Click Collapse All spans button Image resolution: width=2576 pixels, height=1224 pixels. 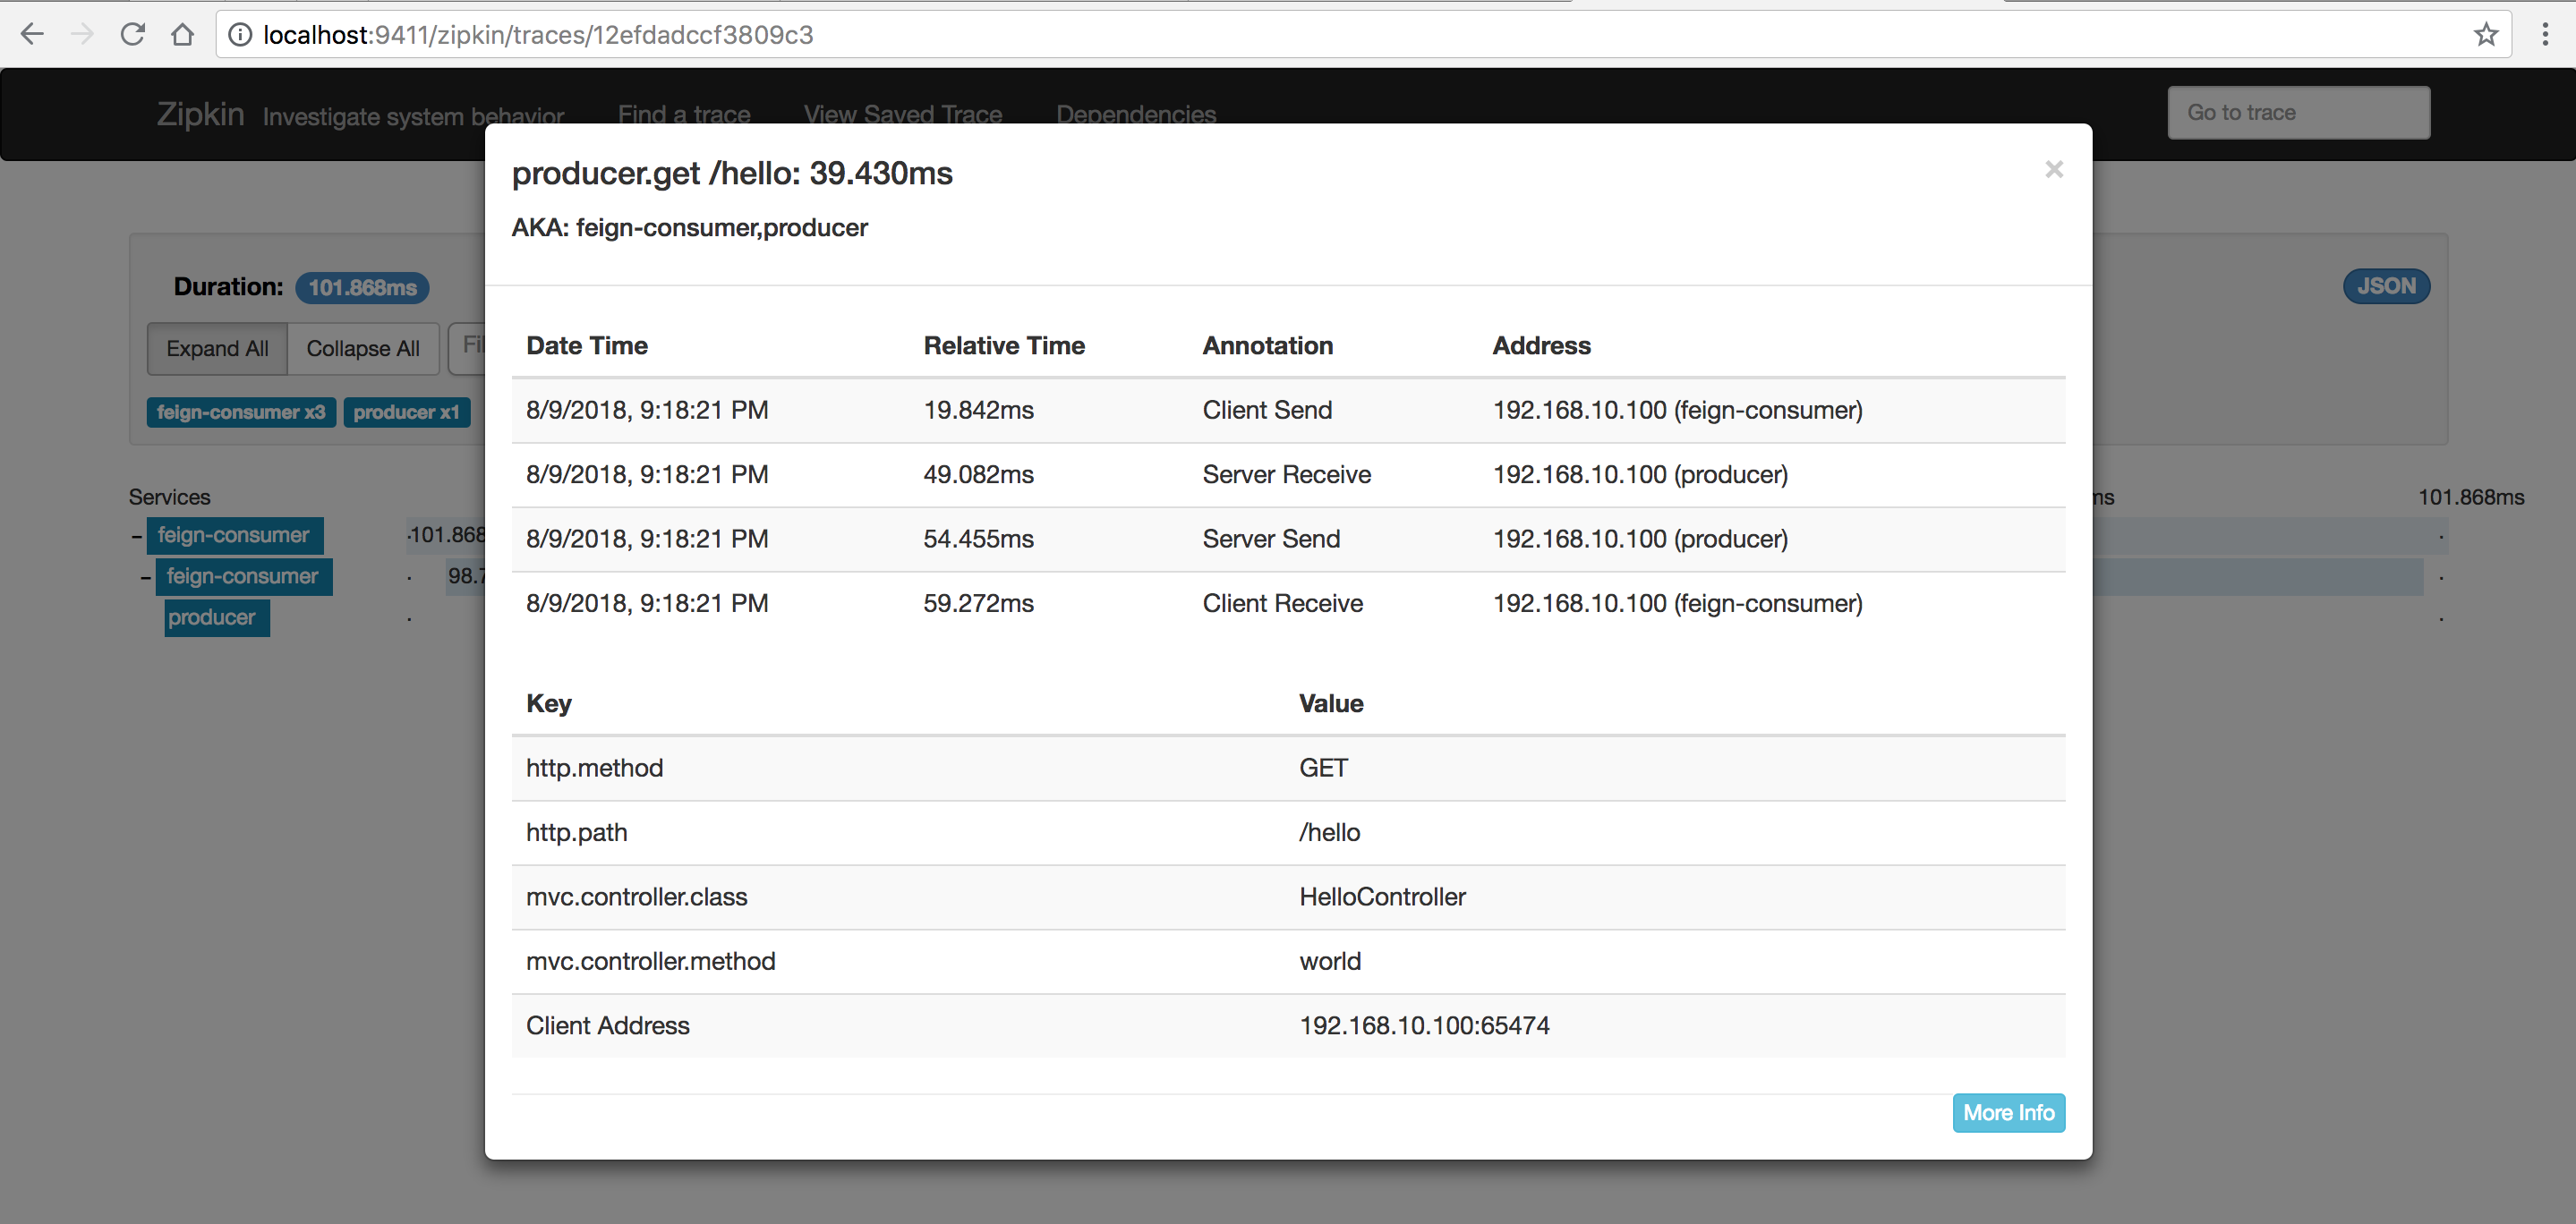point(363,348)
